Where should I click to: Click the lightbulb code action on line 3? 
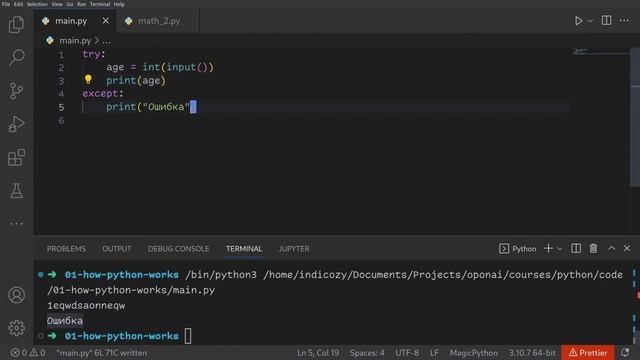(88, 80)
